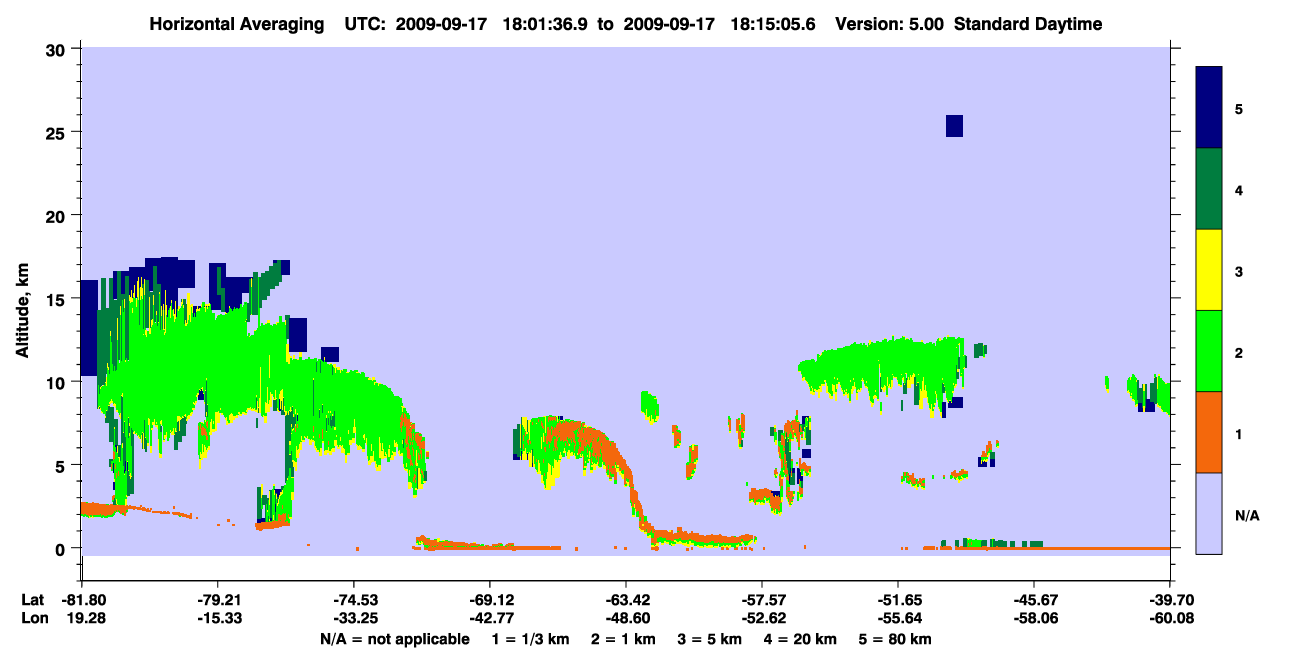This screenshot has width=1300, height=667.
Task: Click the legend text '5 = 80 km'
Action: 896,639
